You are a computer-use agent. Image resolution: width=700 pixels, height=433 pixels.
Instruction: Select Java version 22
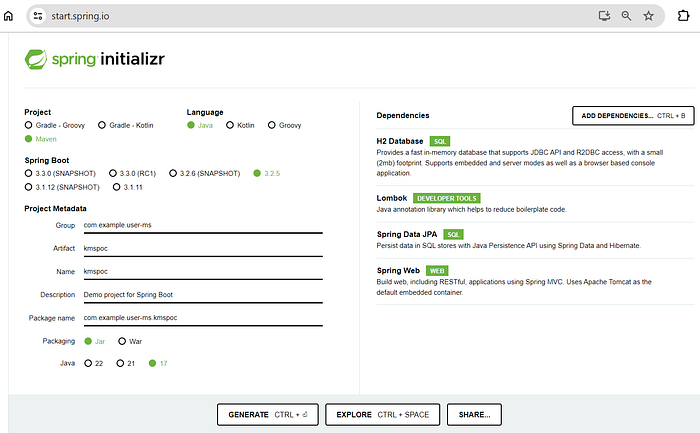[x=94, y=363]
